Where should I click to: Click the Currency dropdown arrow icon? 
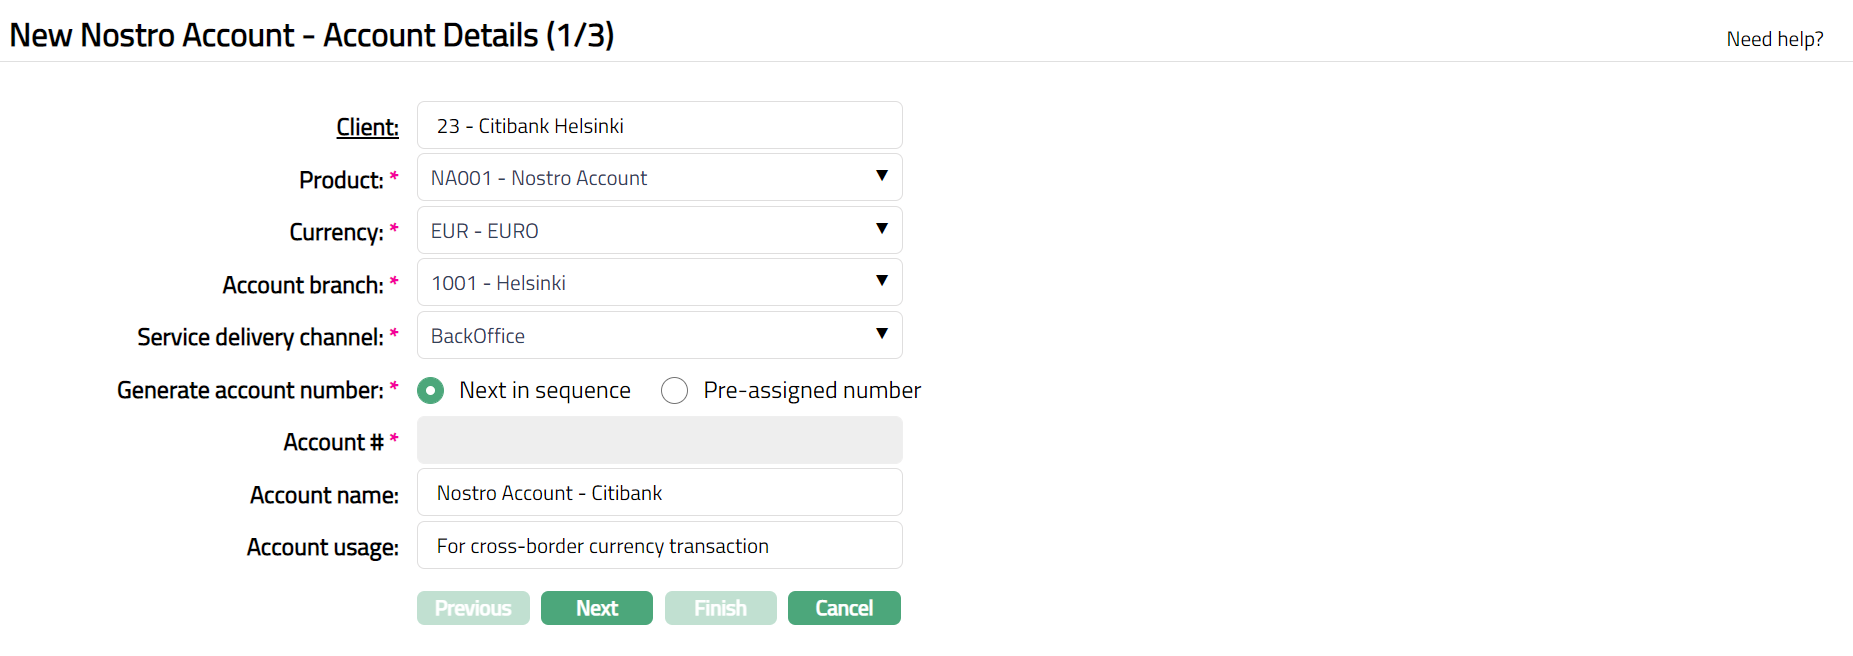(882, 229)
